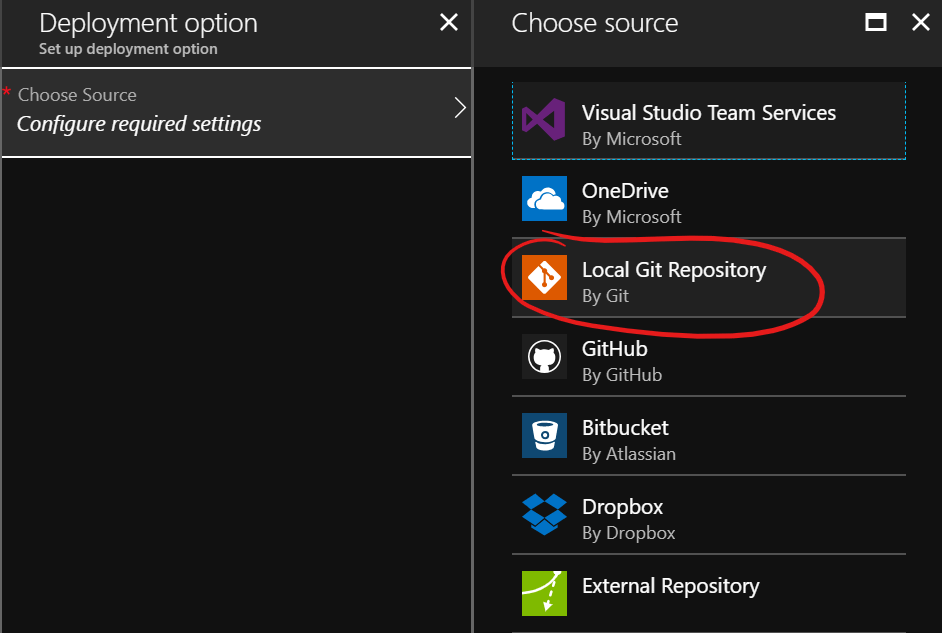The height and width of the screenshot is (633, 942).
Task: Expand the Choose Source chevron arrow
Action: 460,109
